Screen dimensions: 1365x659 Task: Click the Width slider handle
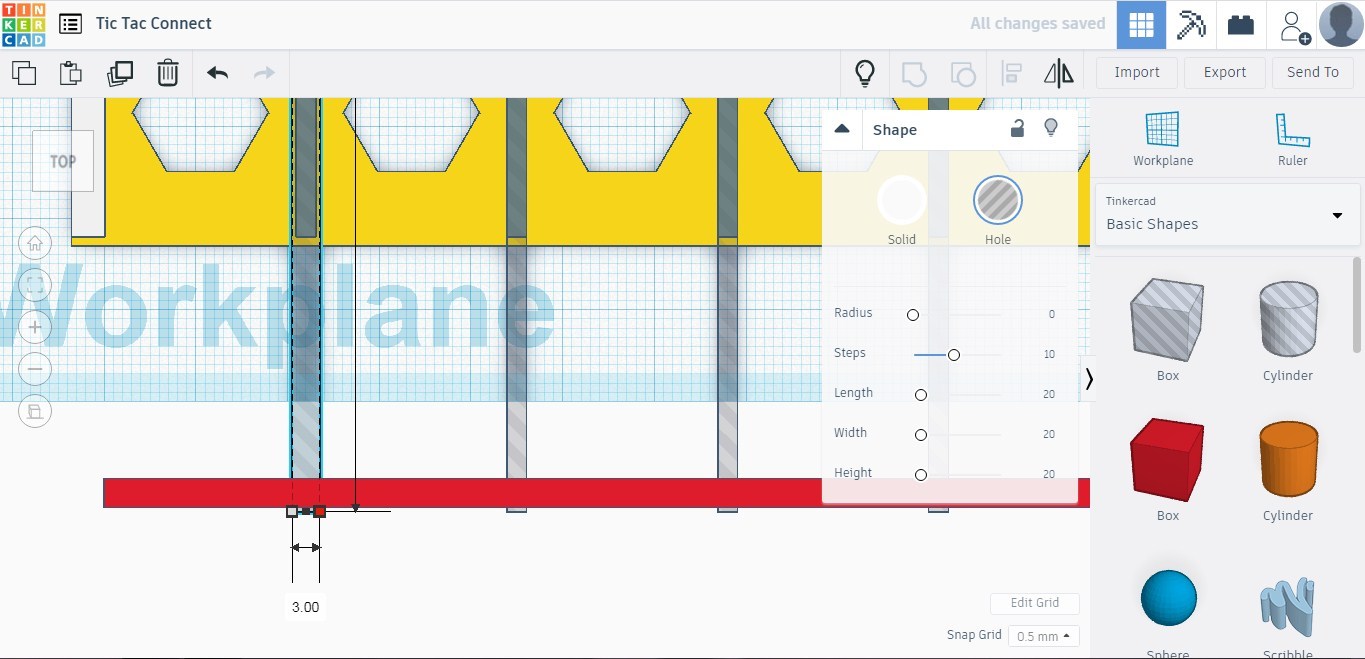click(921, 435)
